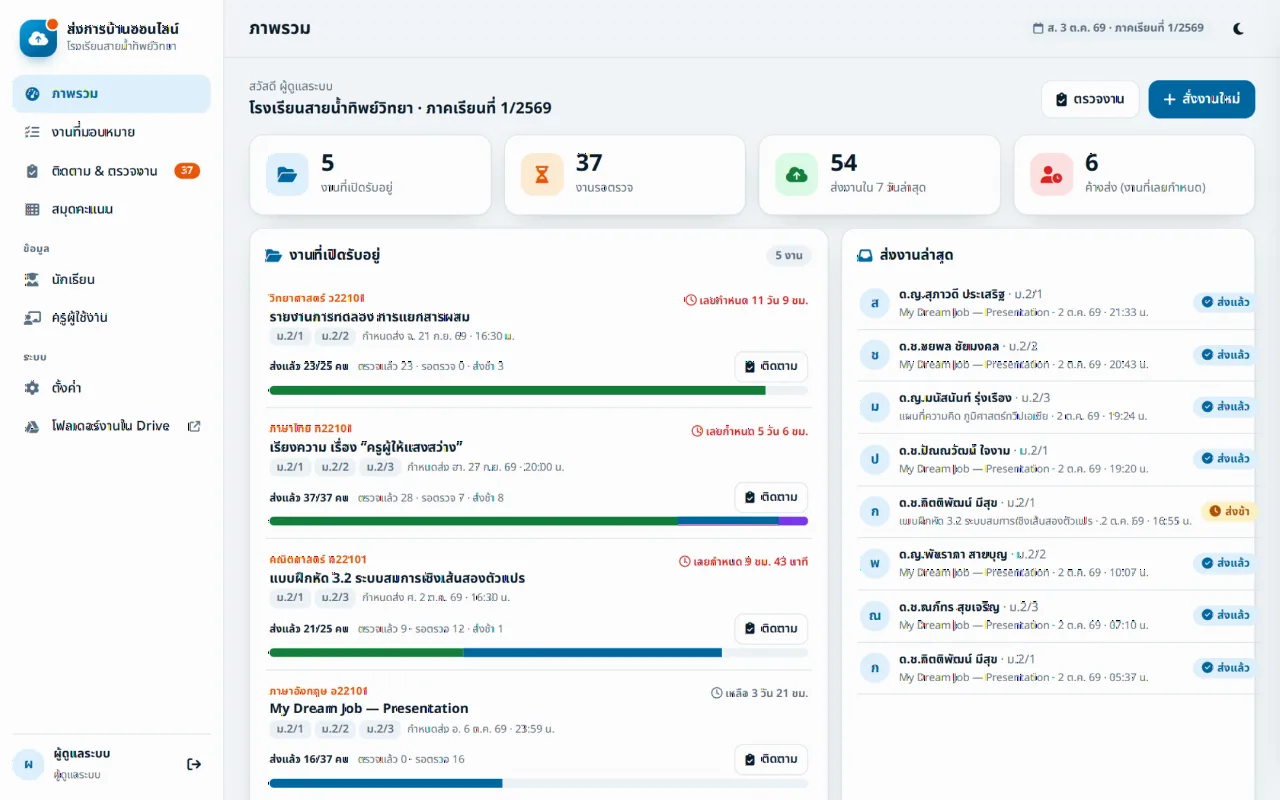Open สมุดคะแนน in the sidebar
This screenshot has width=1280, height=800.
(x=111, y=209)
